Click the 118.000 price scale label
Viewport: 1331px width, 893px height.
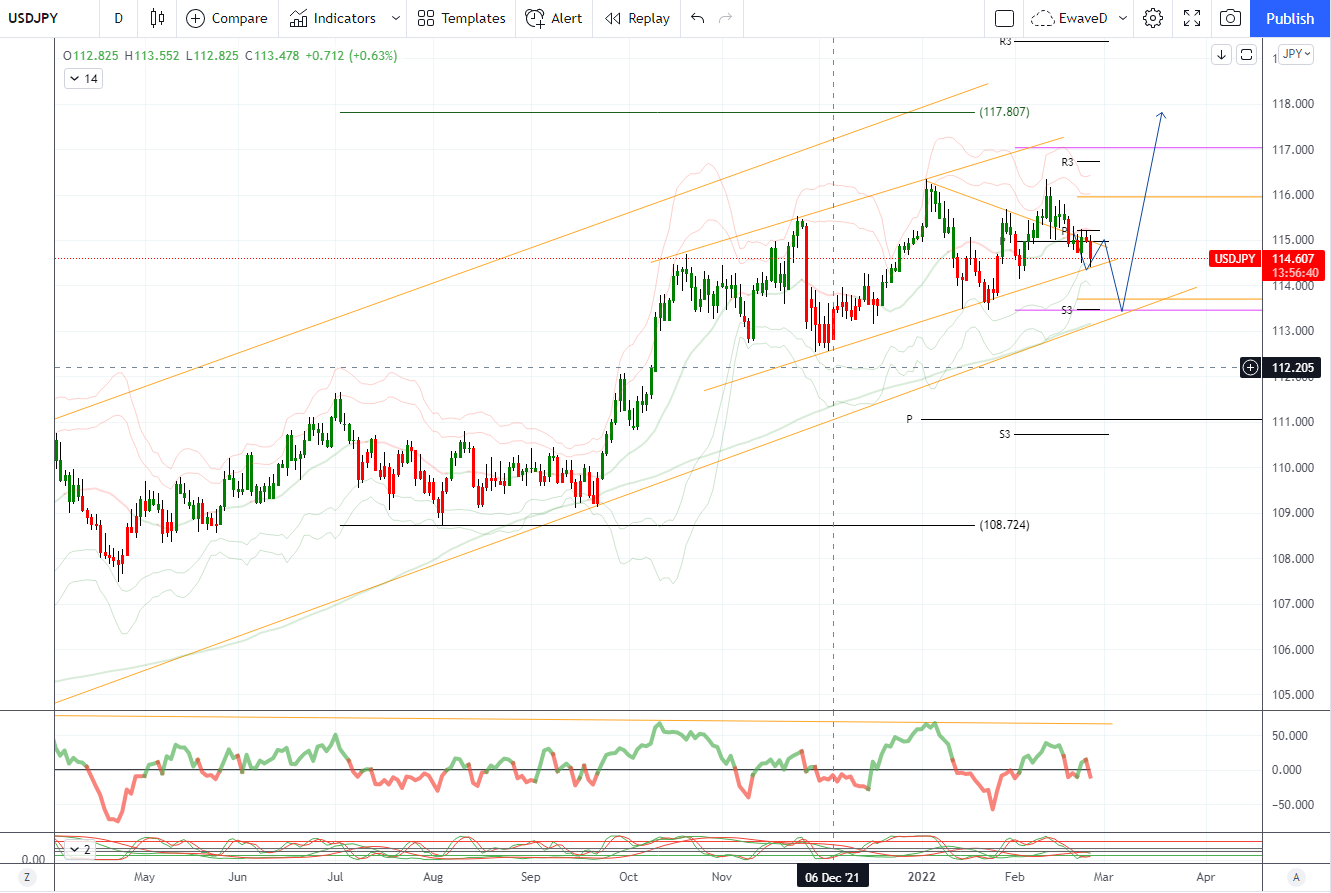click(1291, 104)
